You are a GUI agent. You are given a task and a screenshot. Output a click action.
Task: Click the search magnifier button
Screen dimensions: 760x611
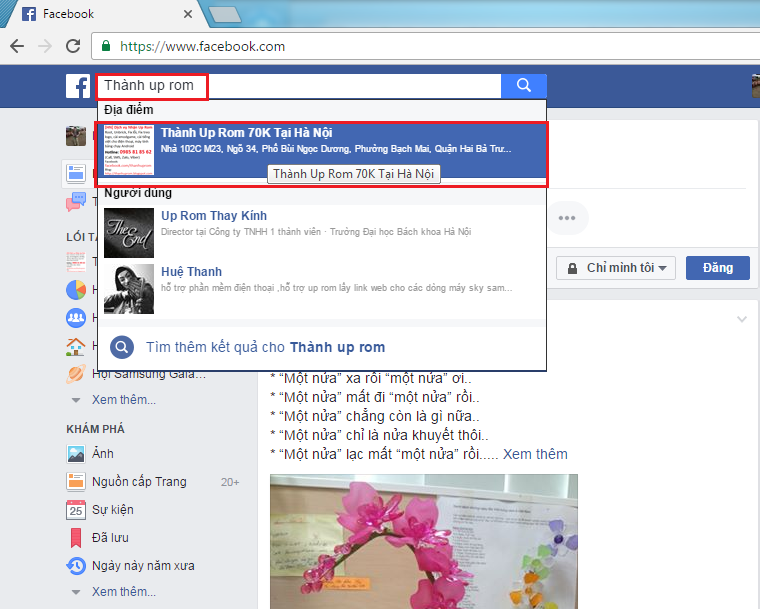[x=524, y=86]
